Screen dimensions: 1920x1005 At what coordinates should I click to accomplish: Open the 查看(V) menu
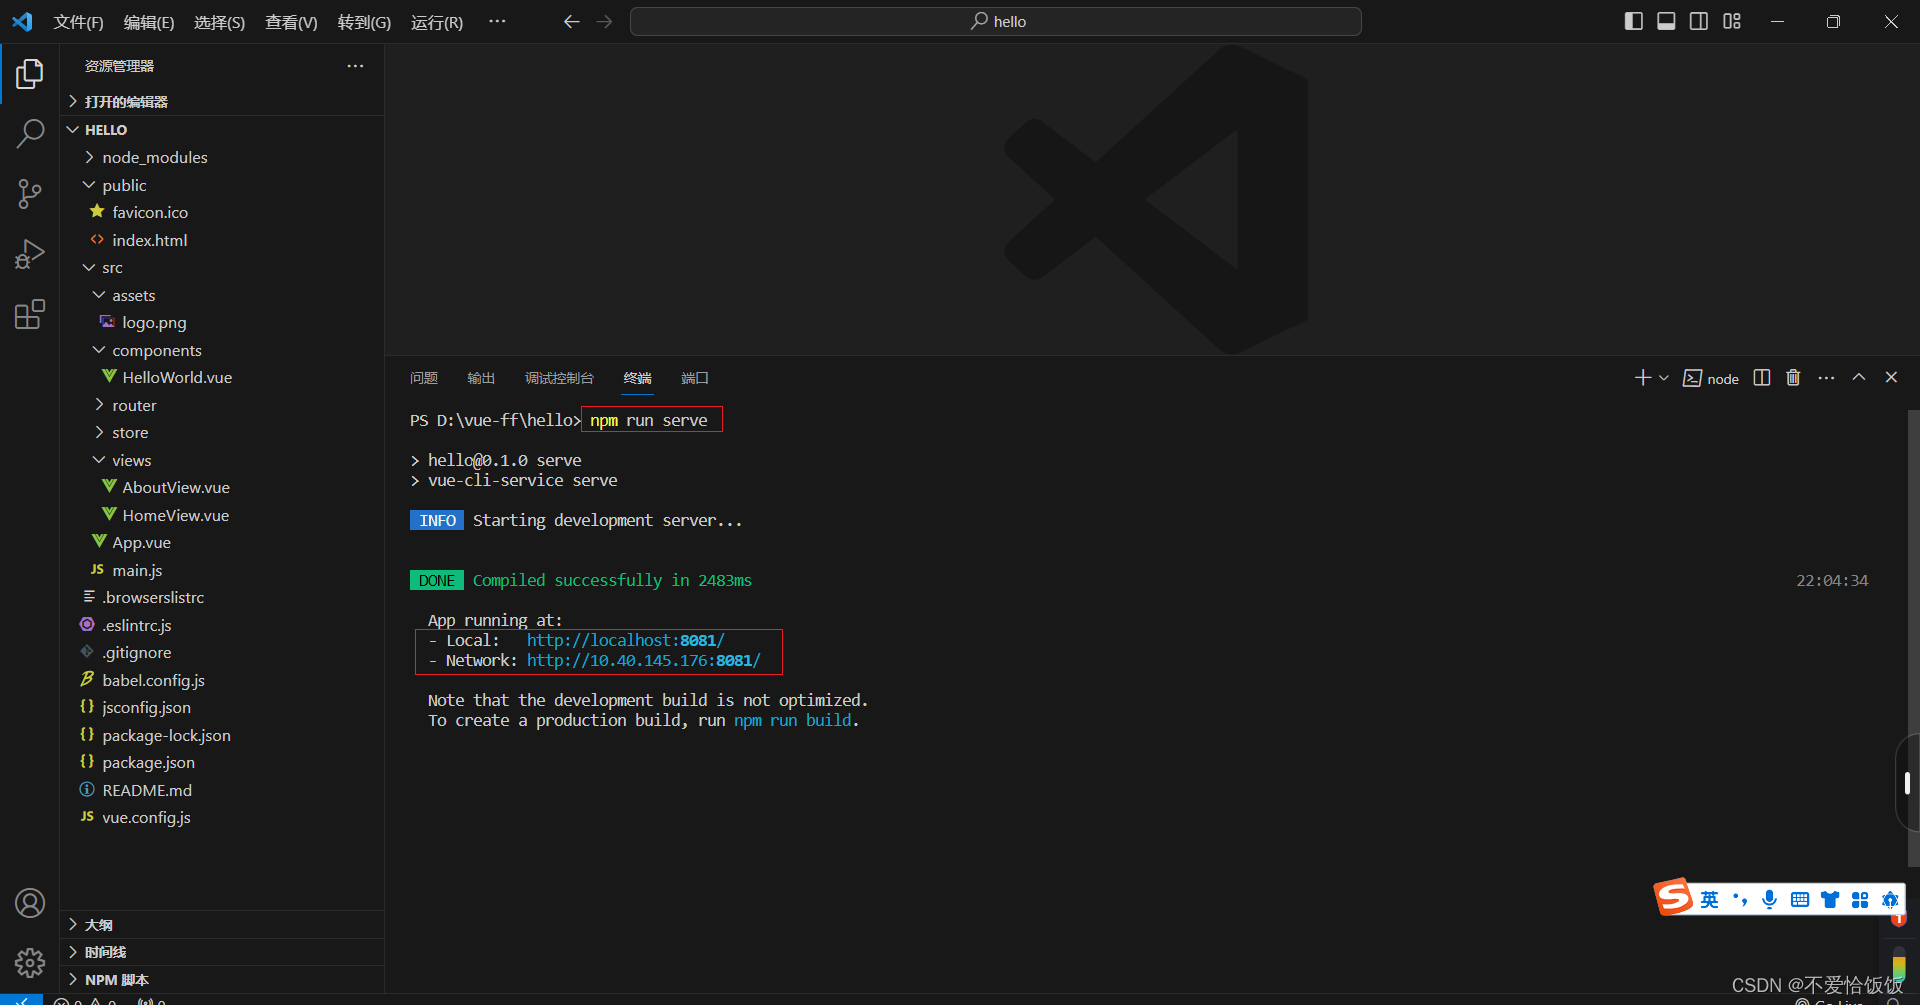pyautogui.click(x=291, y=22)
